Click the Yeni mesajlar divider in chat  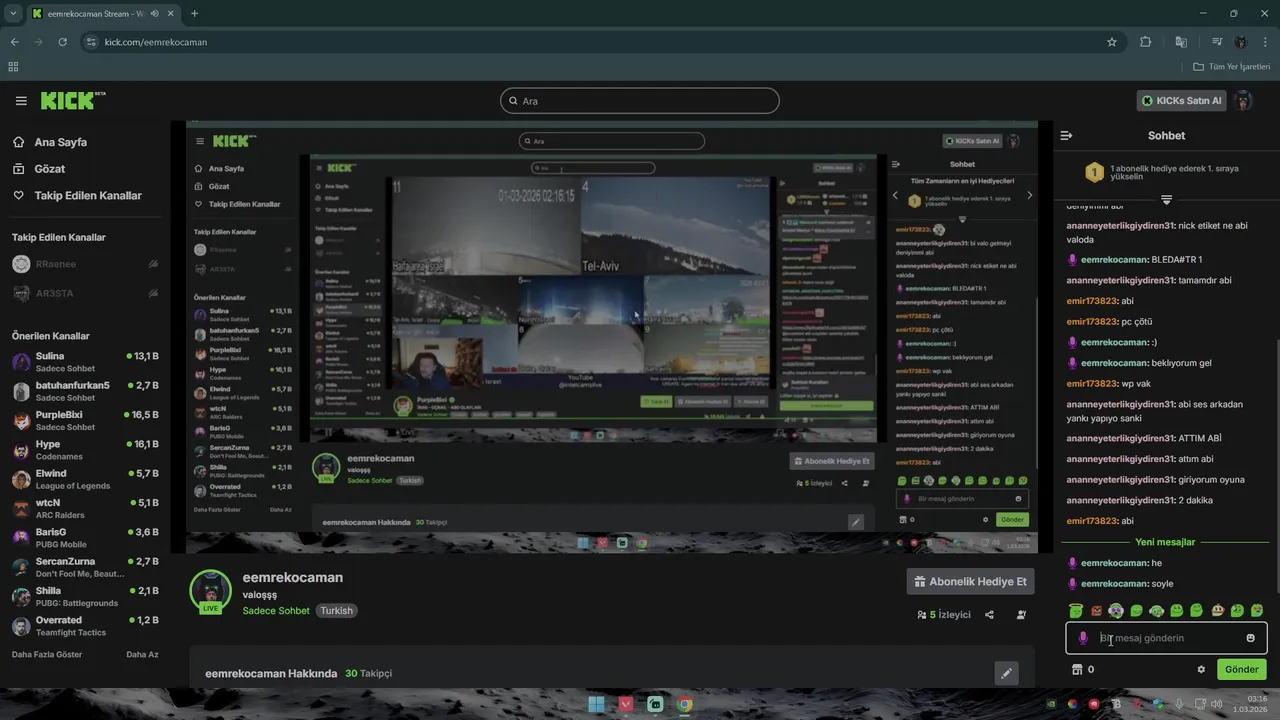click(x=1165, y=542)
